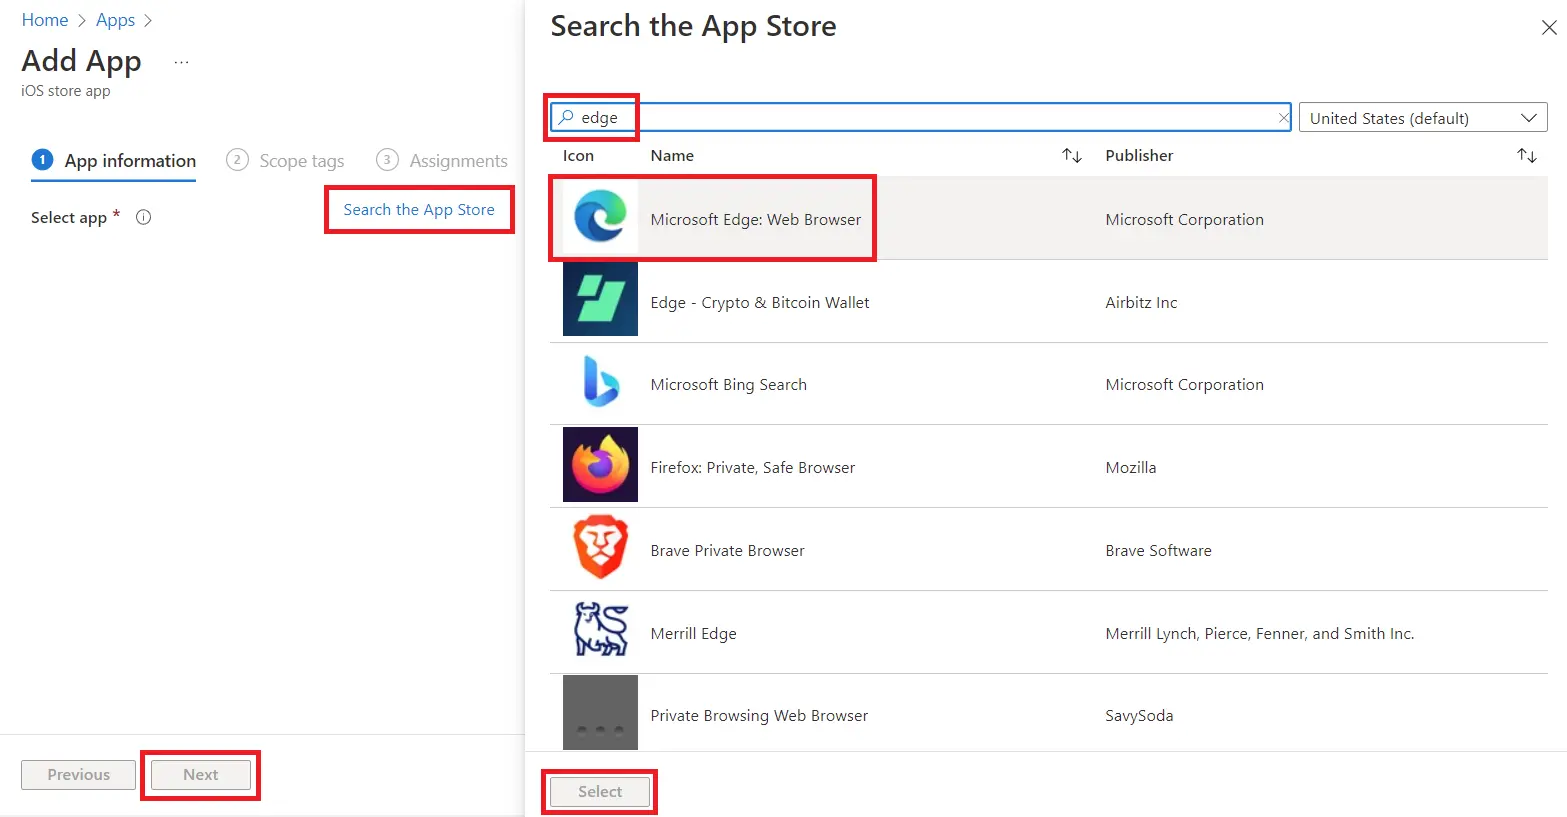Choose the Firefox browser icon

coord(600,465)
